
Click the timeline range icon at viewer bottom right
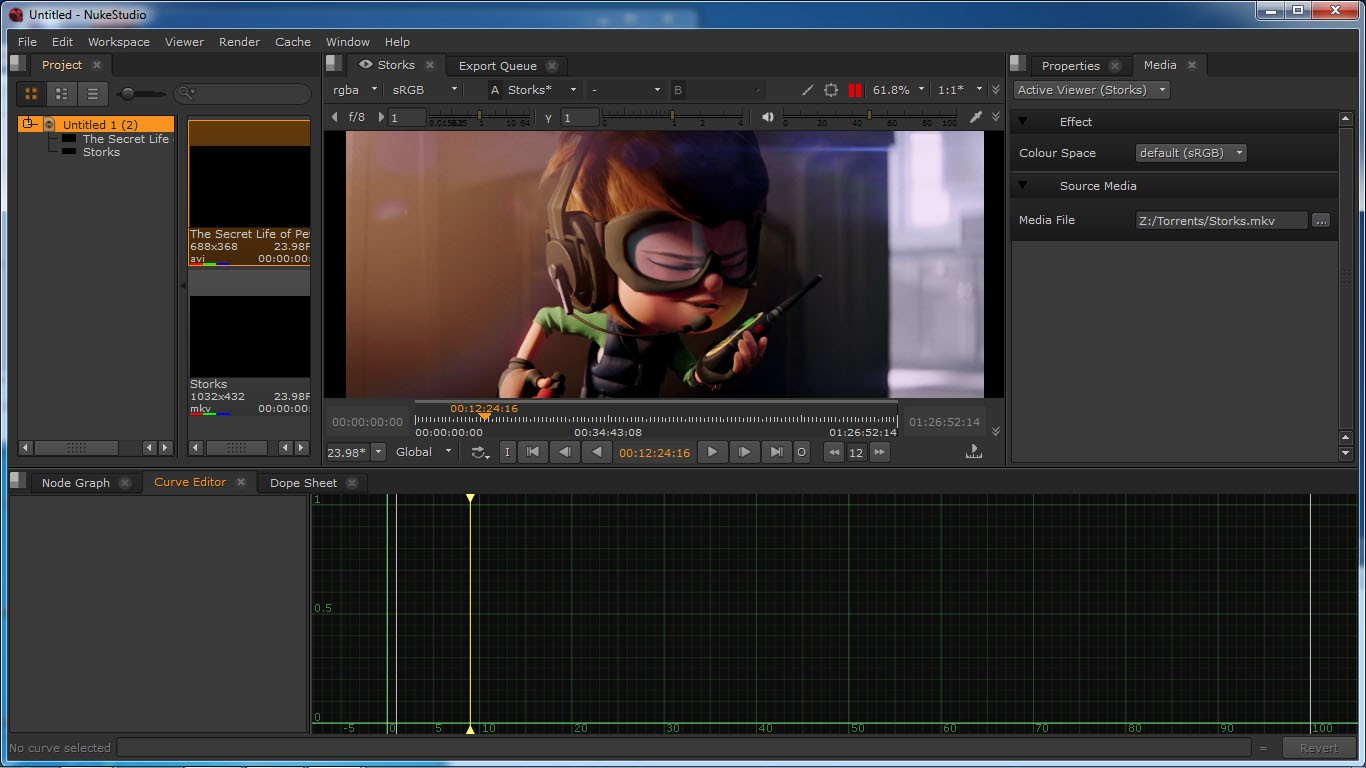973,452
